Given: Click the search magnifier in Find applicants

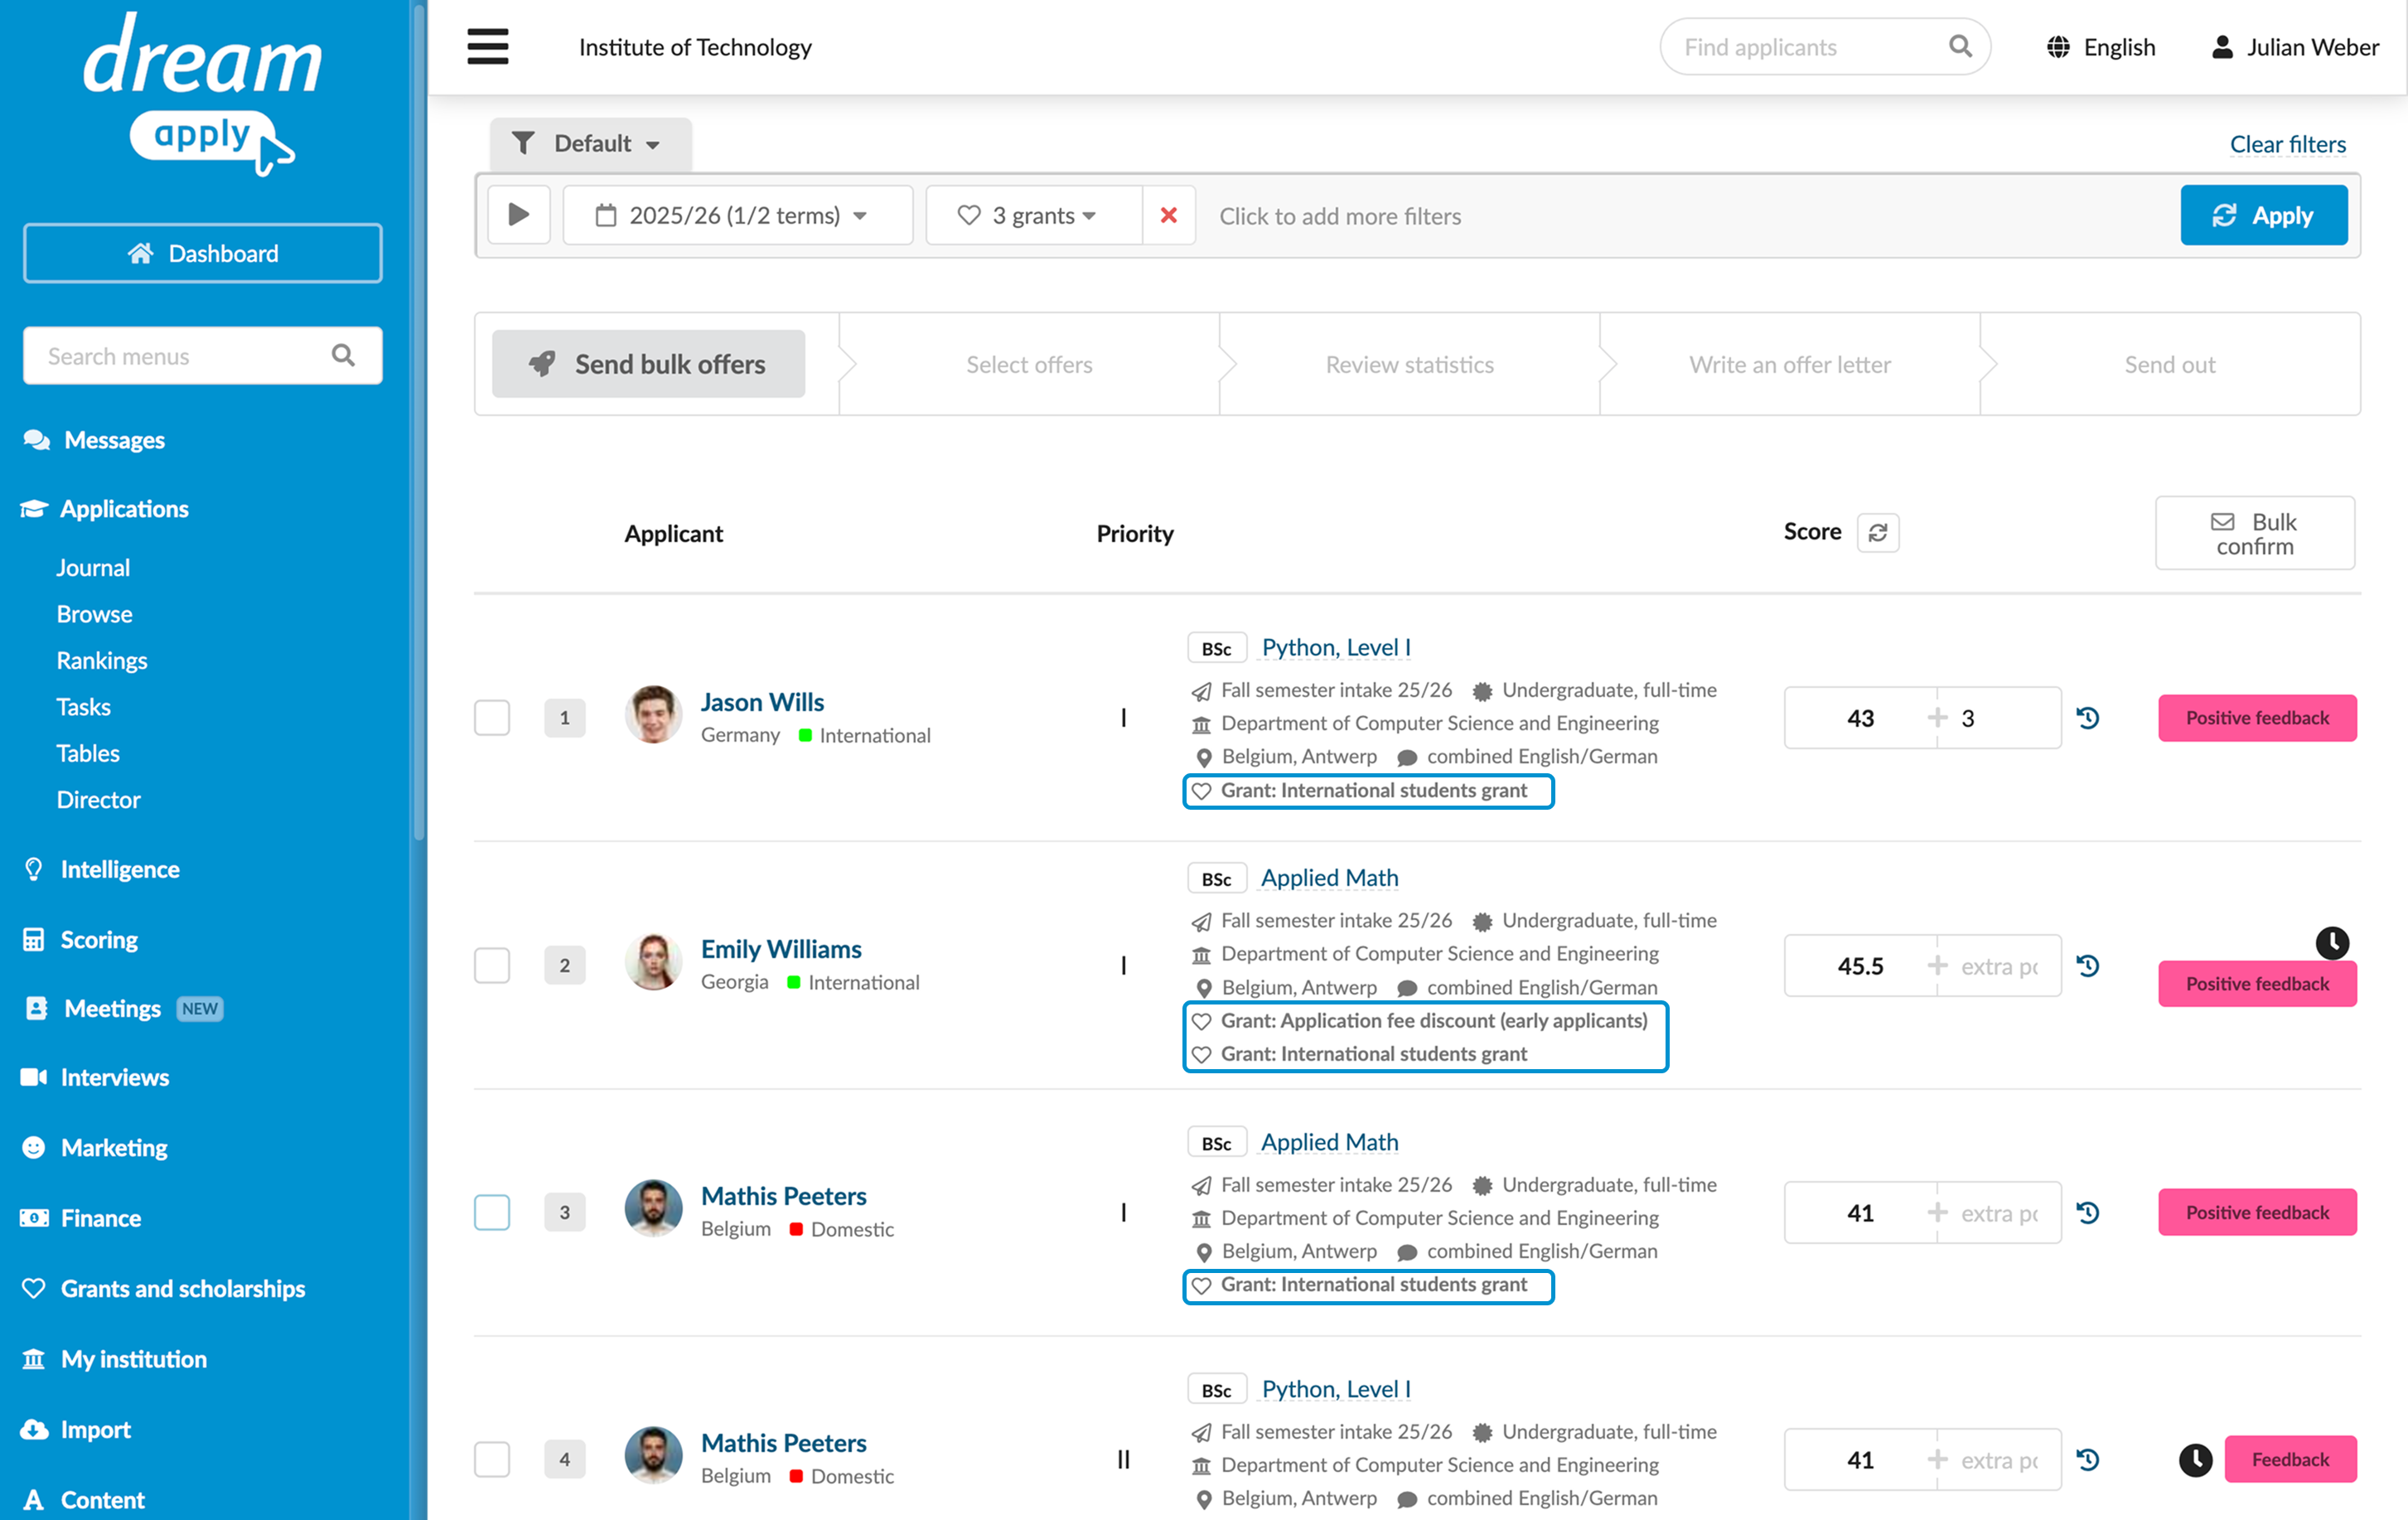Looking at the screenshot, I should 1960,47.
